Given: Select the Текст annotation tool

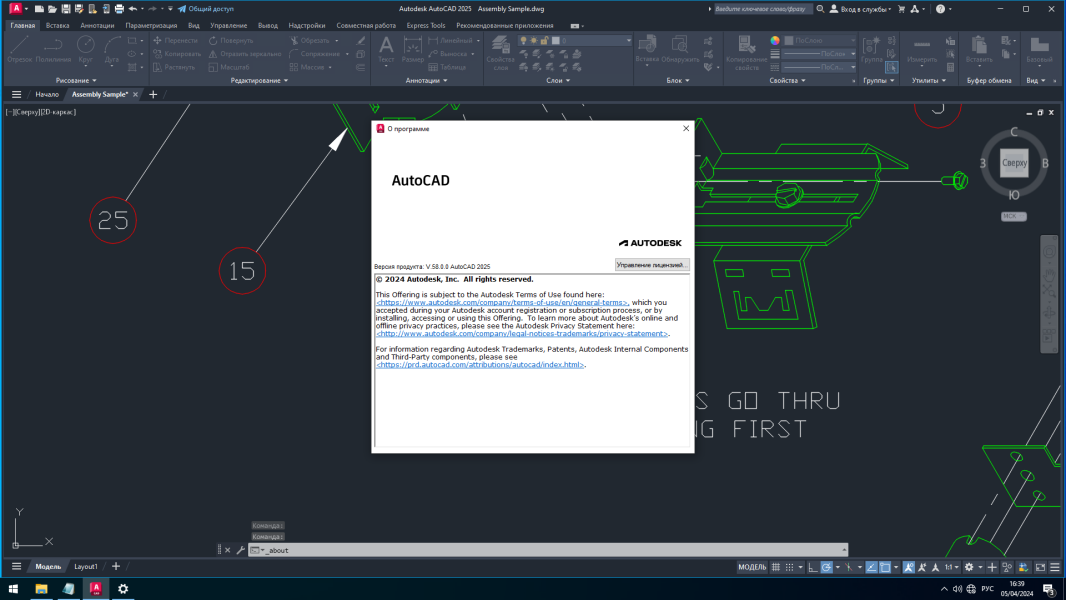Looking at the screenshot, I should tap(386, 50).
